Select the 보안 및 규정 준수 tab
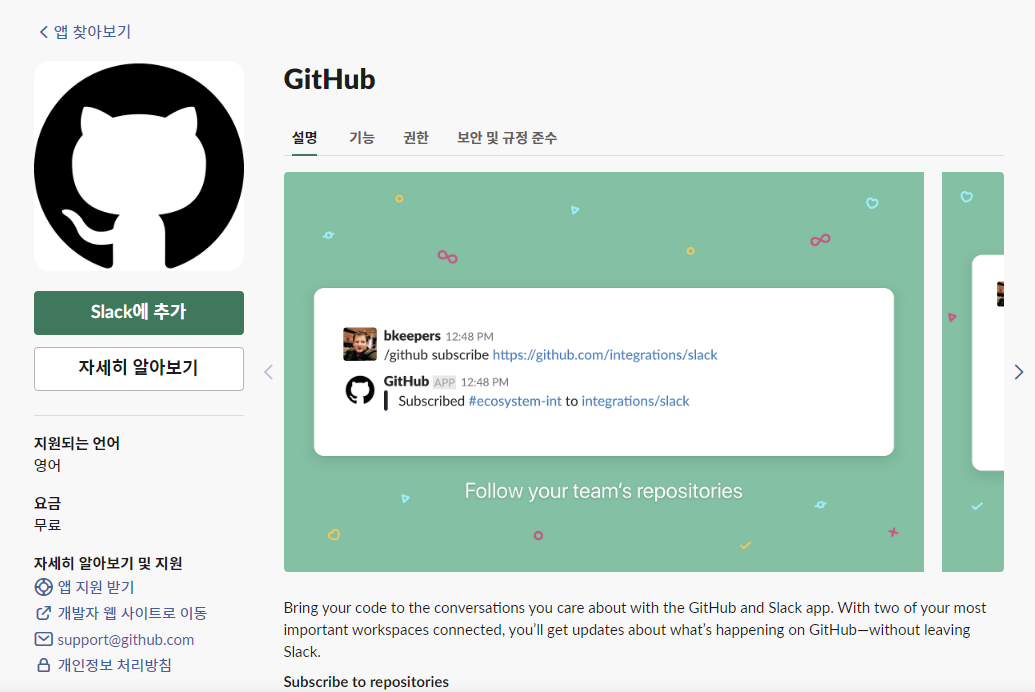 [x=507, y=137]
